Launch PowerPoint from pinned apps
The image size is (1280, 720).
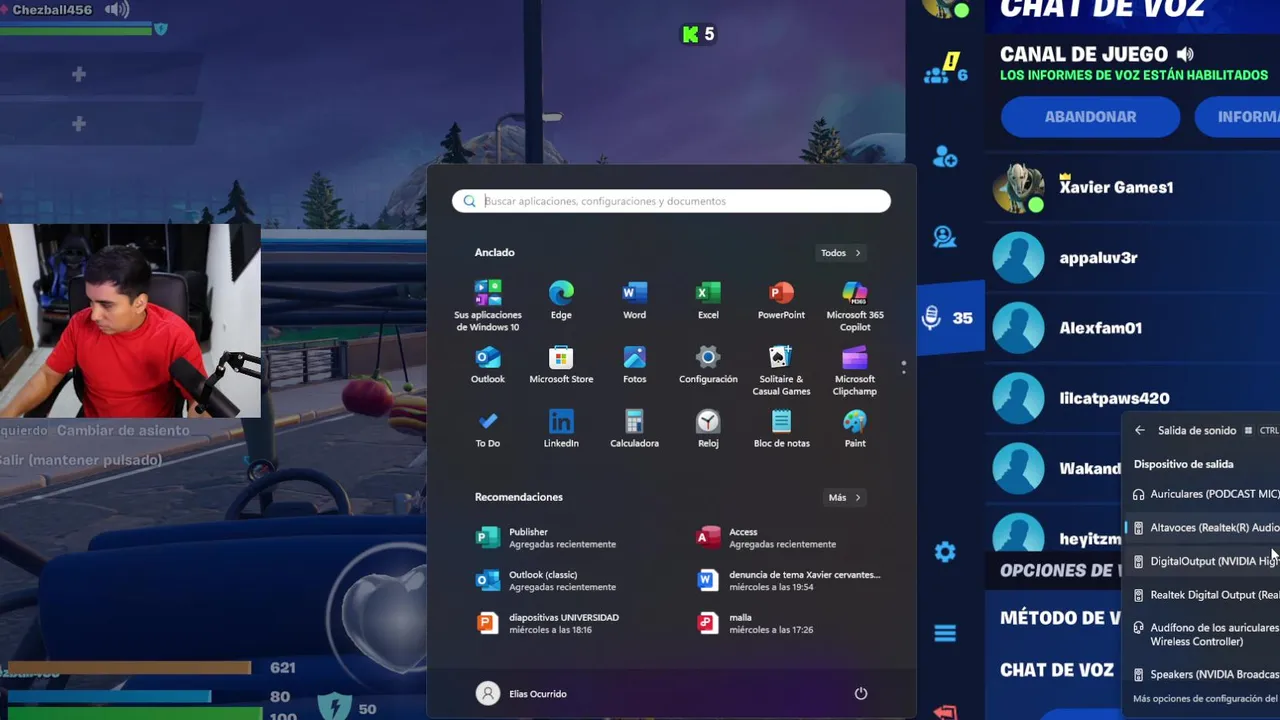point(781,300)
